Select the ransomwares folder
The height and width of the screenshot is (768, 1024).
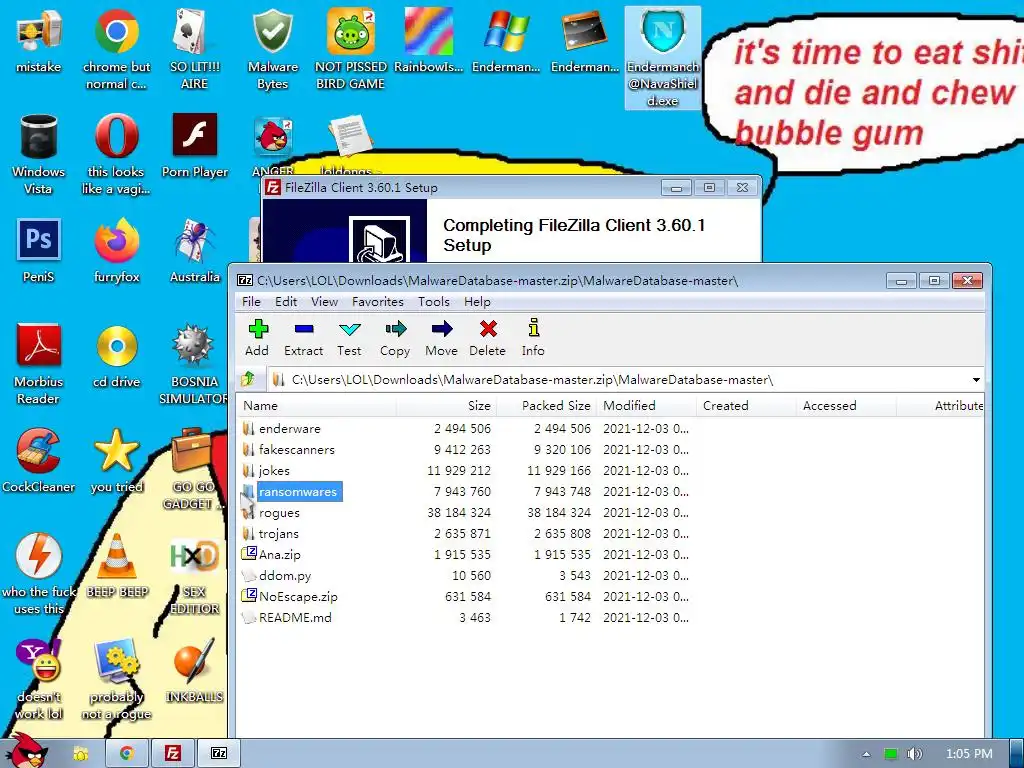[x=297, y=492]
